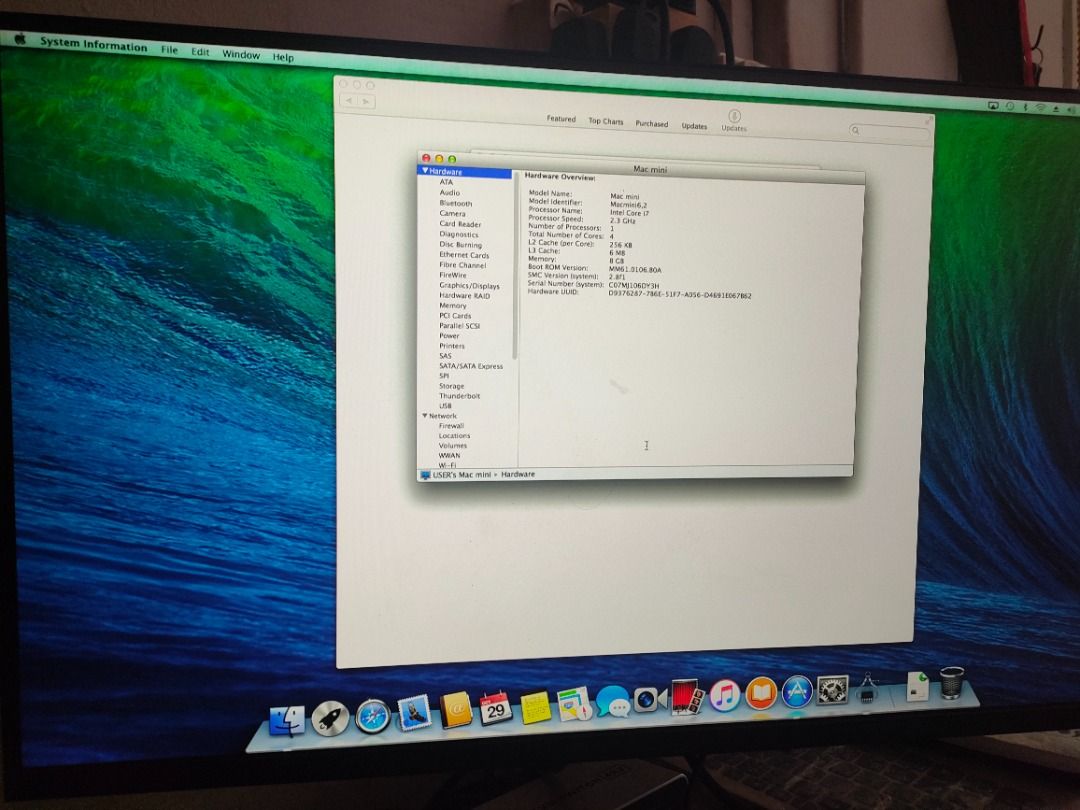1080x810 pixels.
Task: Open the Calendar app in Dock
Action: 495,708
